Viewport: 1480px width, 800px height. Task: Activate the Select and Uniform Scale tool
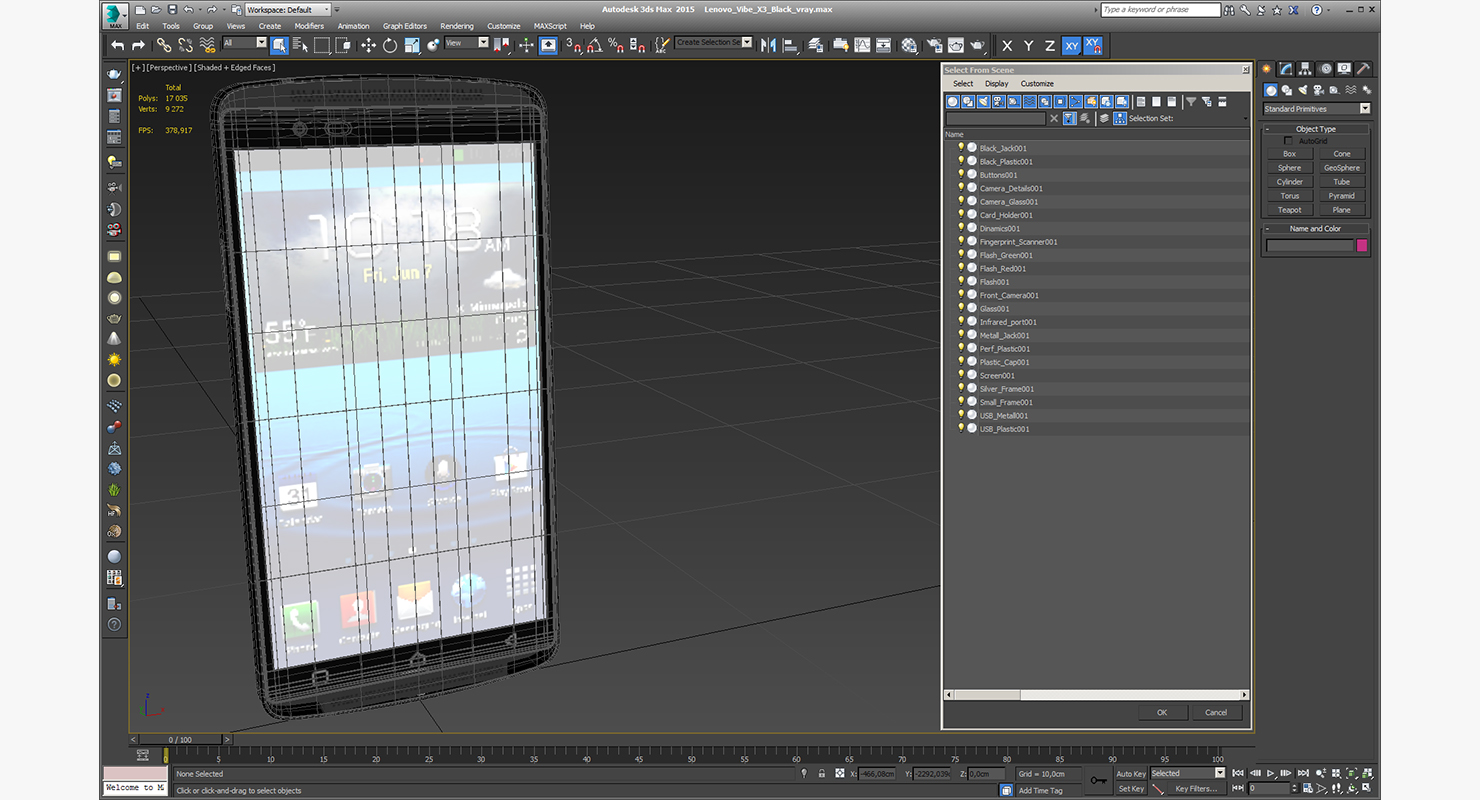[x=411, y=45]
